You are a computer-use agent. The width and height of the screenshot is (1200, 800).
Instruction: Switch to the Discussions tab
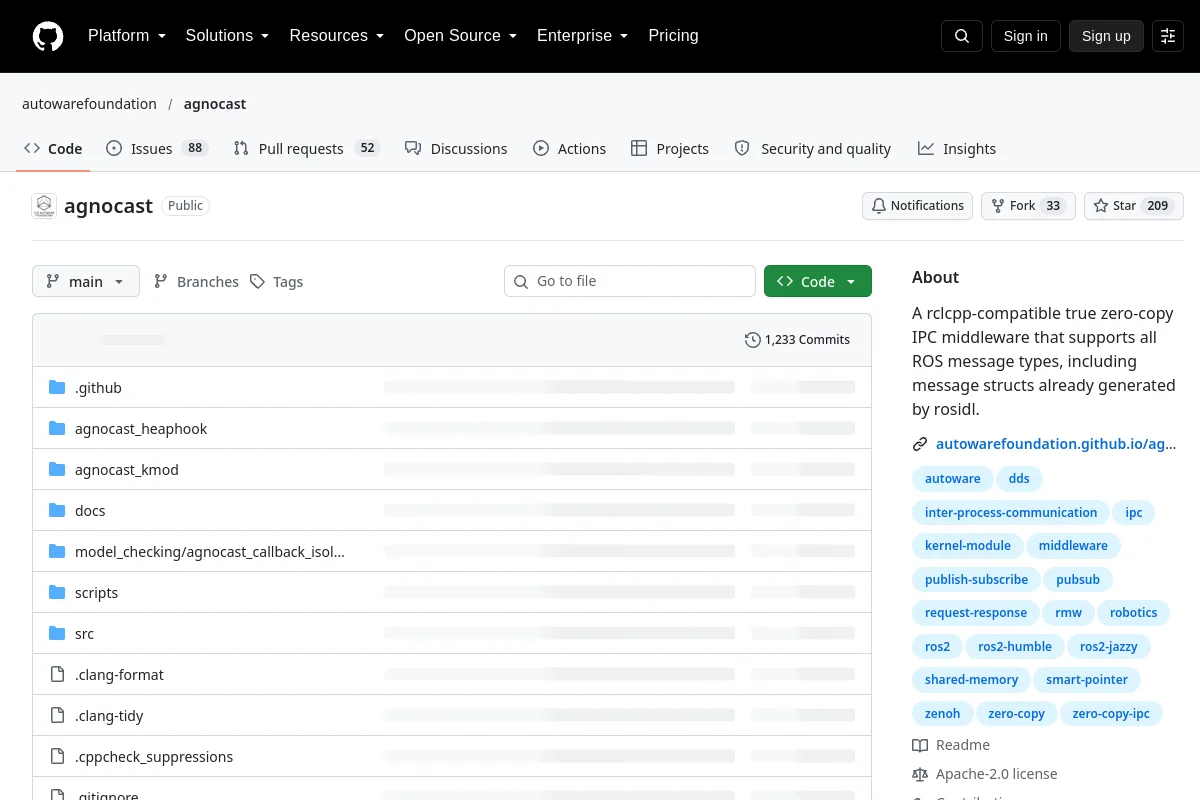(456, 149)
